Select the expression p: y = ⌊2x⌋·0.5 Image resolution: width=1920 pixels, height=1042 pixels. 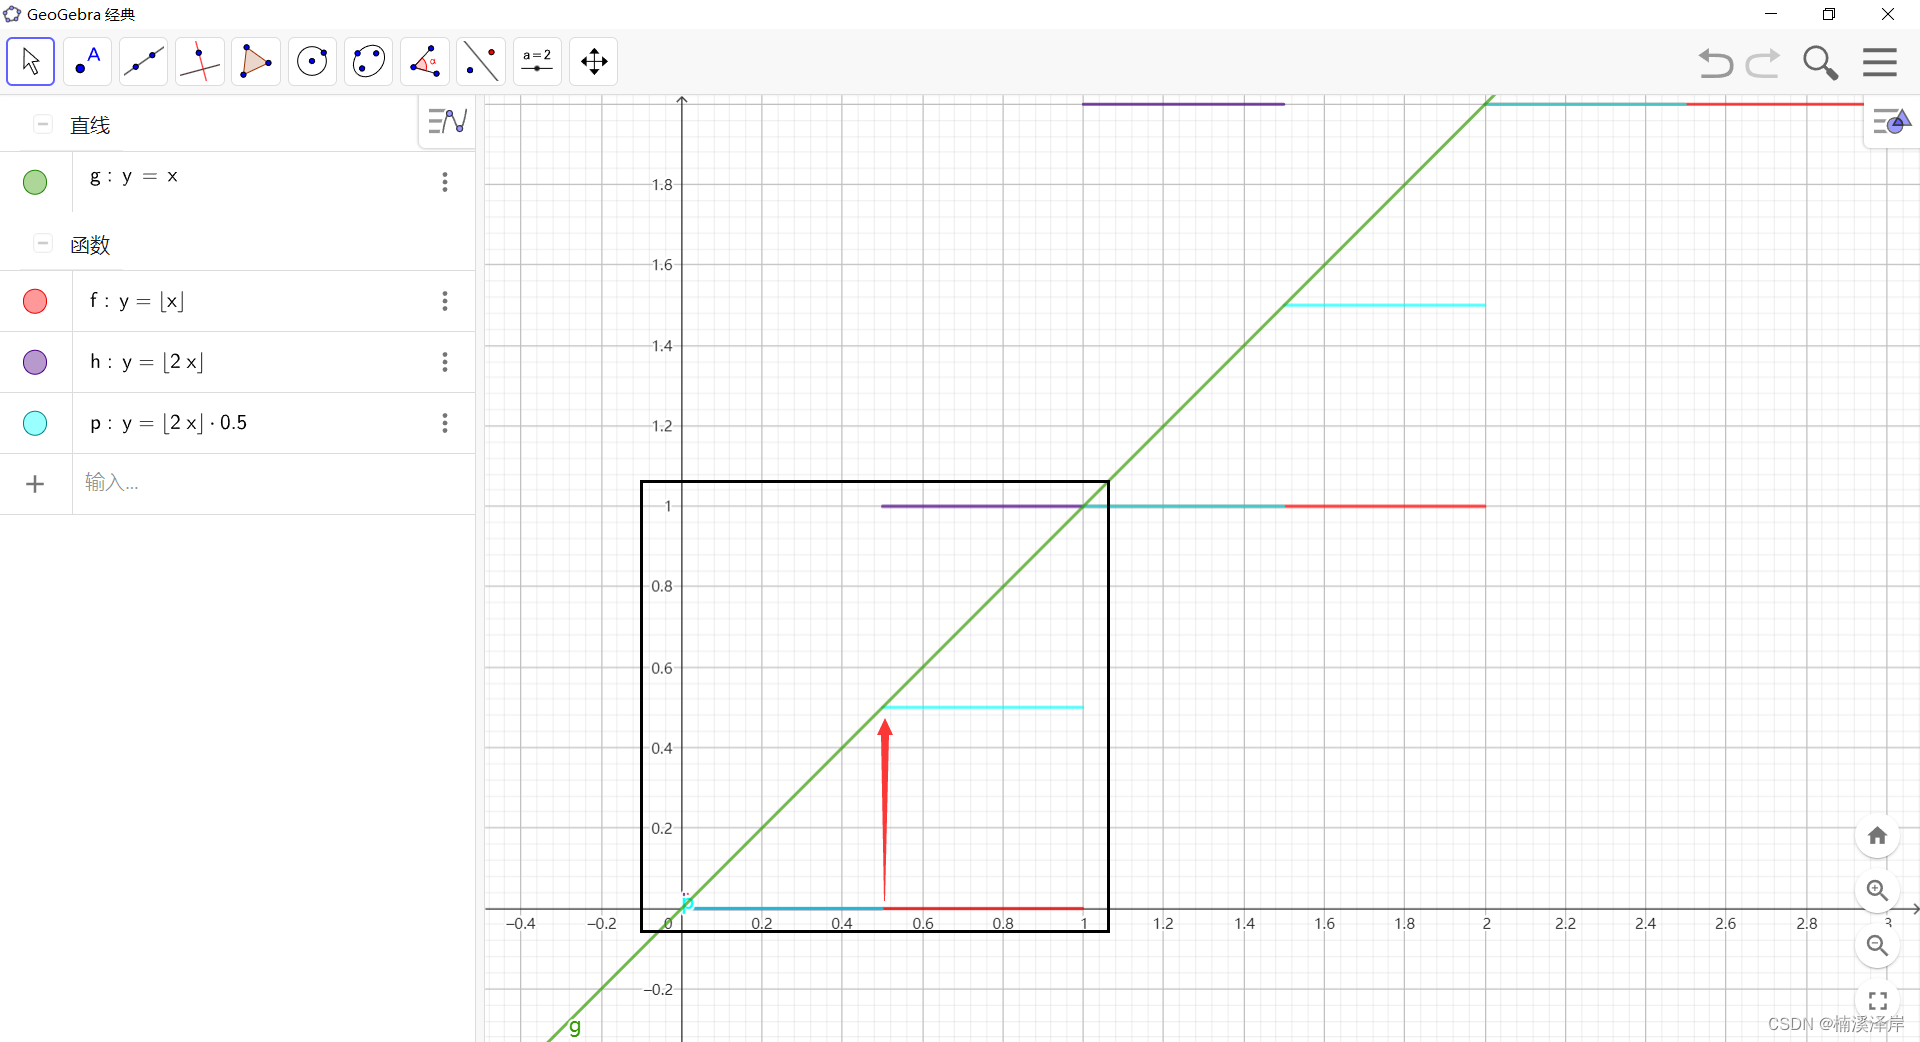pos(168,423)
